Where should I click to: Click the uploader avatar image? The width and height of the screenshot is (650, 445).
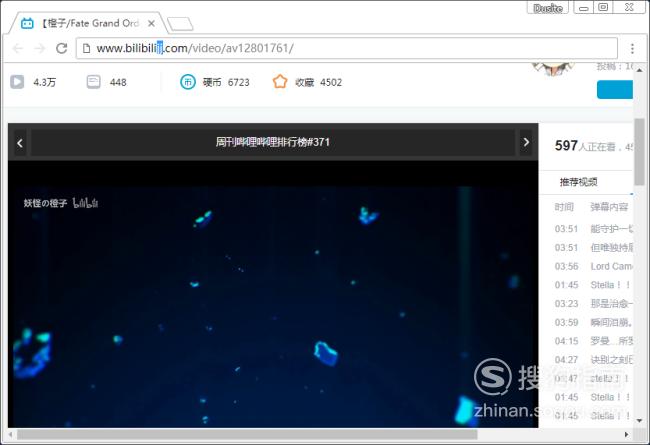pos(553,69)
